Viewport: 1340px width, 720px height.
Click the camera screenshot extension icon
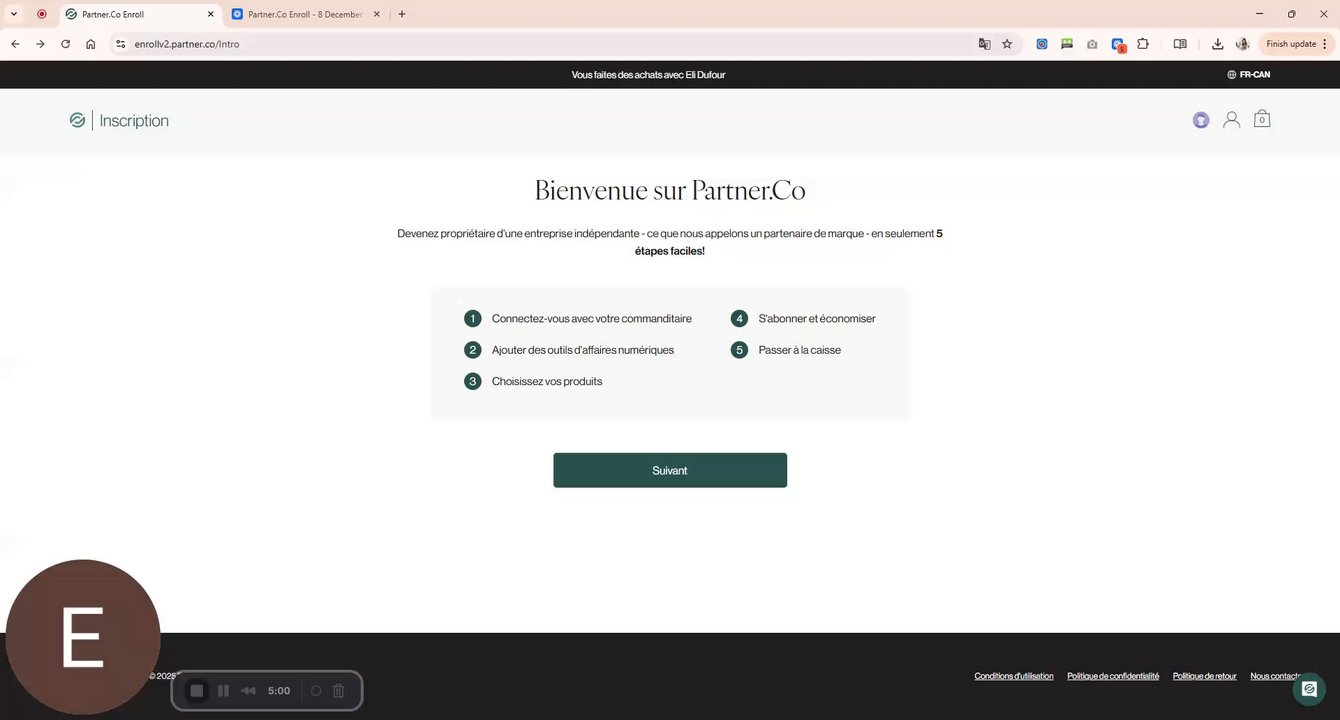1092,44
